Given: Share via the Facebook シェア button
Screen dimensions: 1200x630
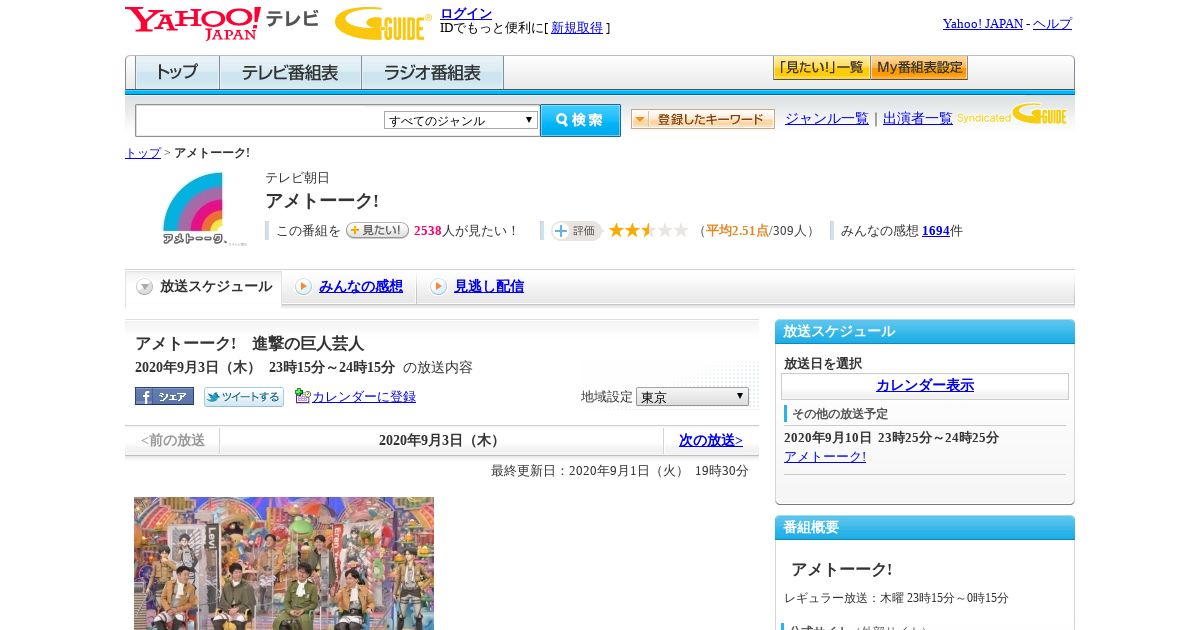Looking at the screenshot, I should click(164, 396).
